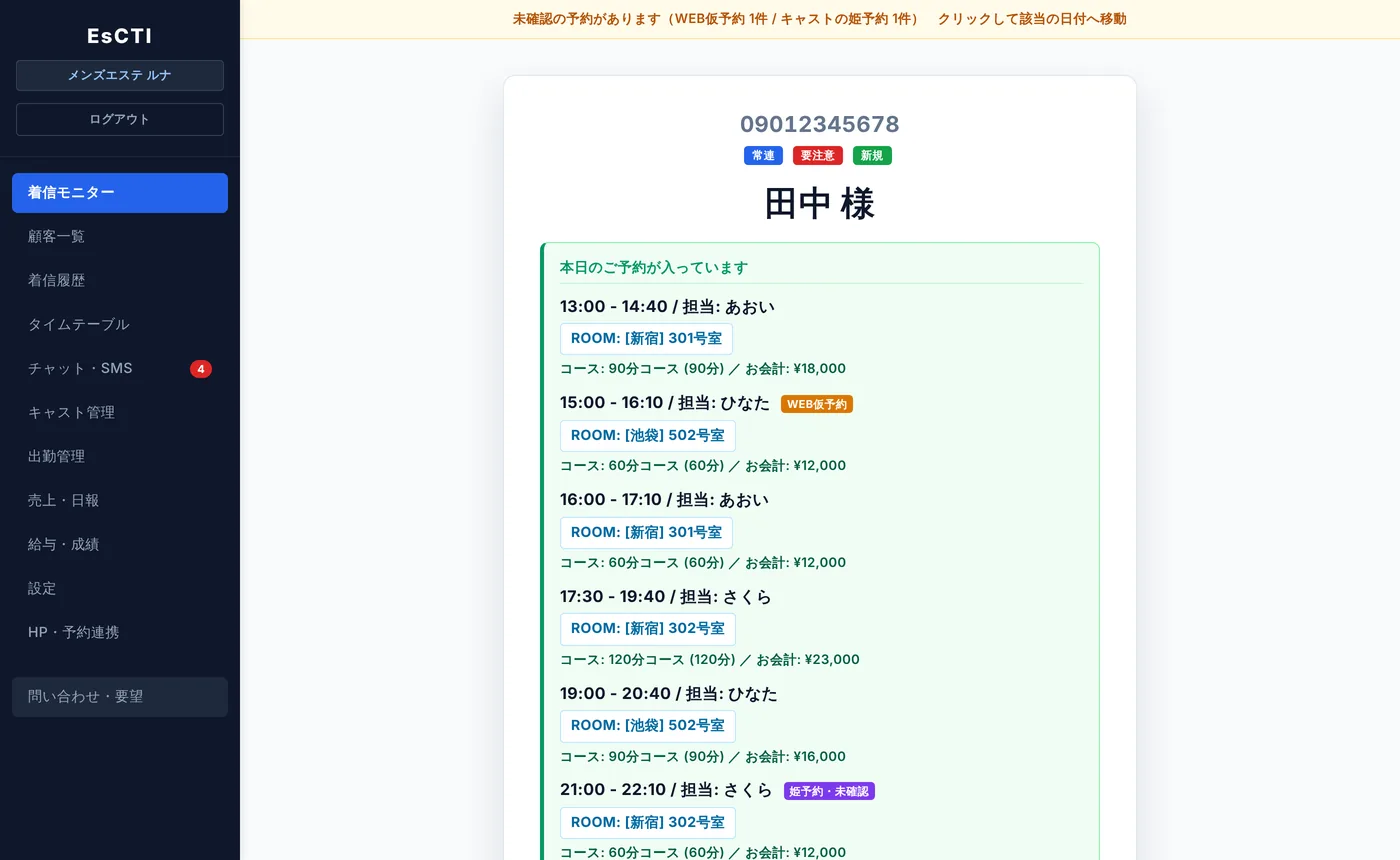Screen dimensions: 1400x860
Task: Click ROOM 新宿 301号室 under 16:00 booking
Action: [x=646, y=533]
